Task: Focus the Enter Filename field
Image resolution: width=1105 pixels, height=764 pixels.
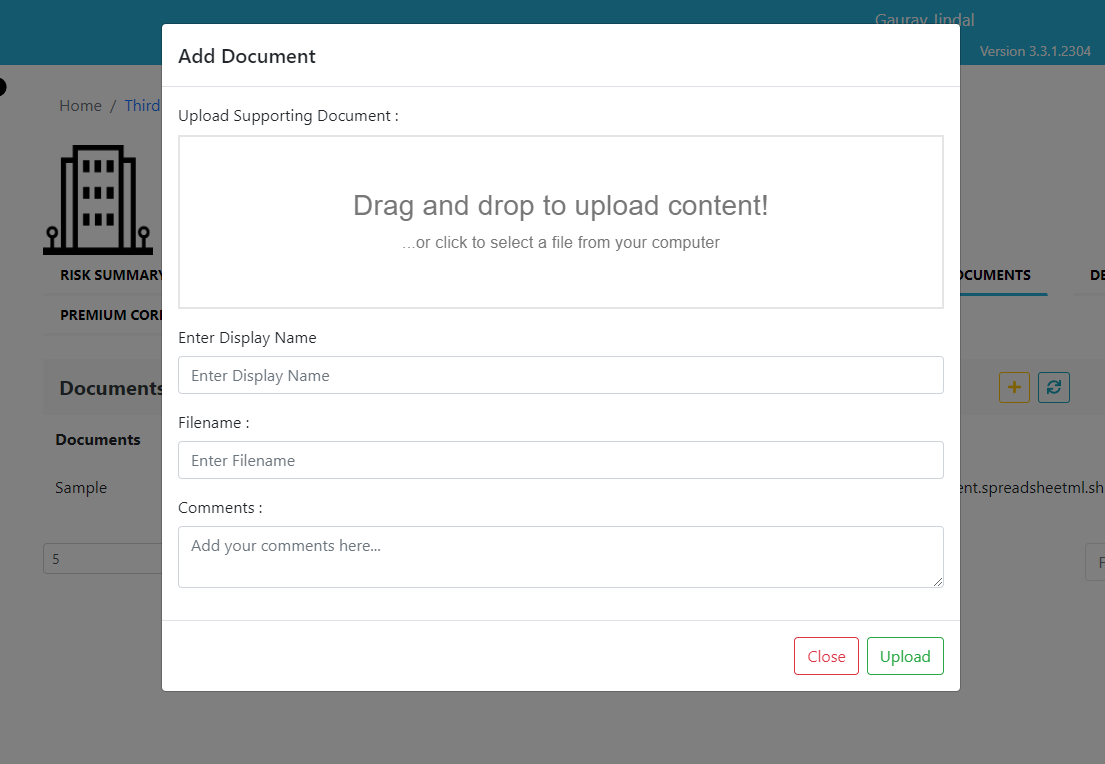Action: (x=560, y=460)
